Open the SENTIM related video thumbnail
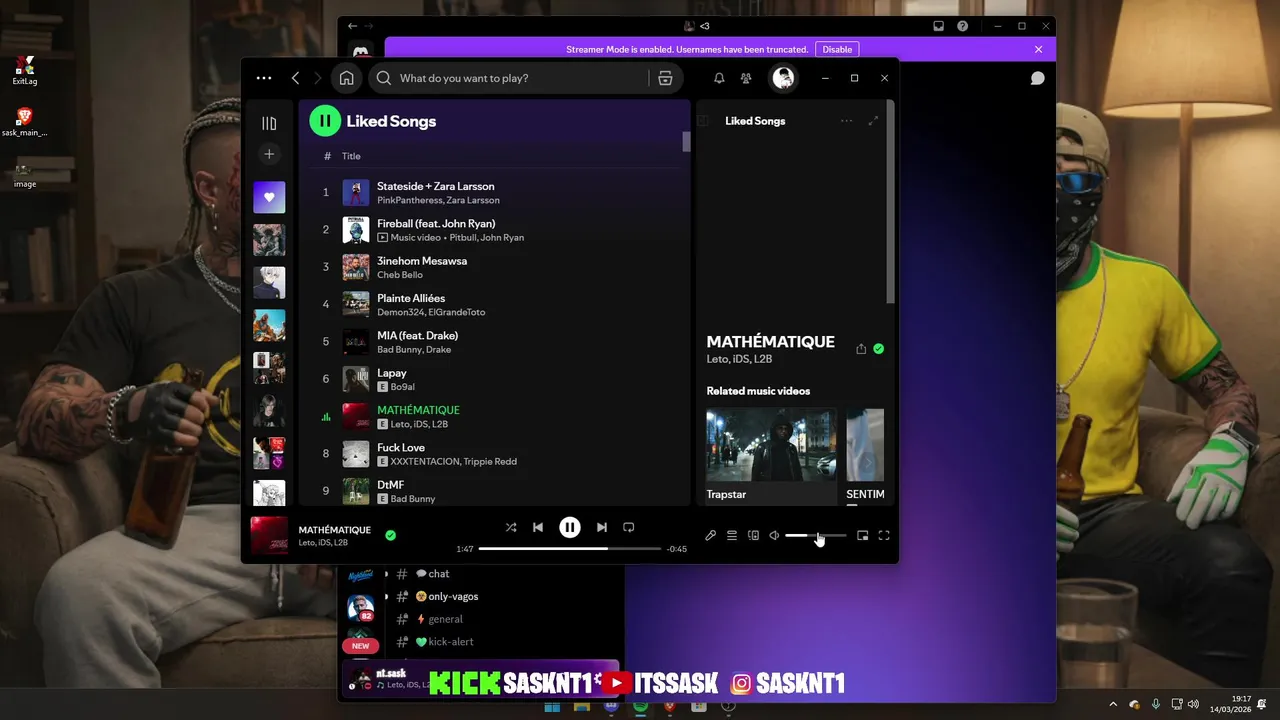The image size is (1280, 720). 865,444
